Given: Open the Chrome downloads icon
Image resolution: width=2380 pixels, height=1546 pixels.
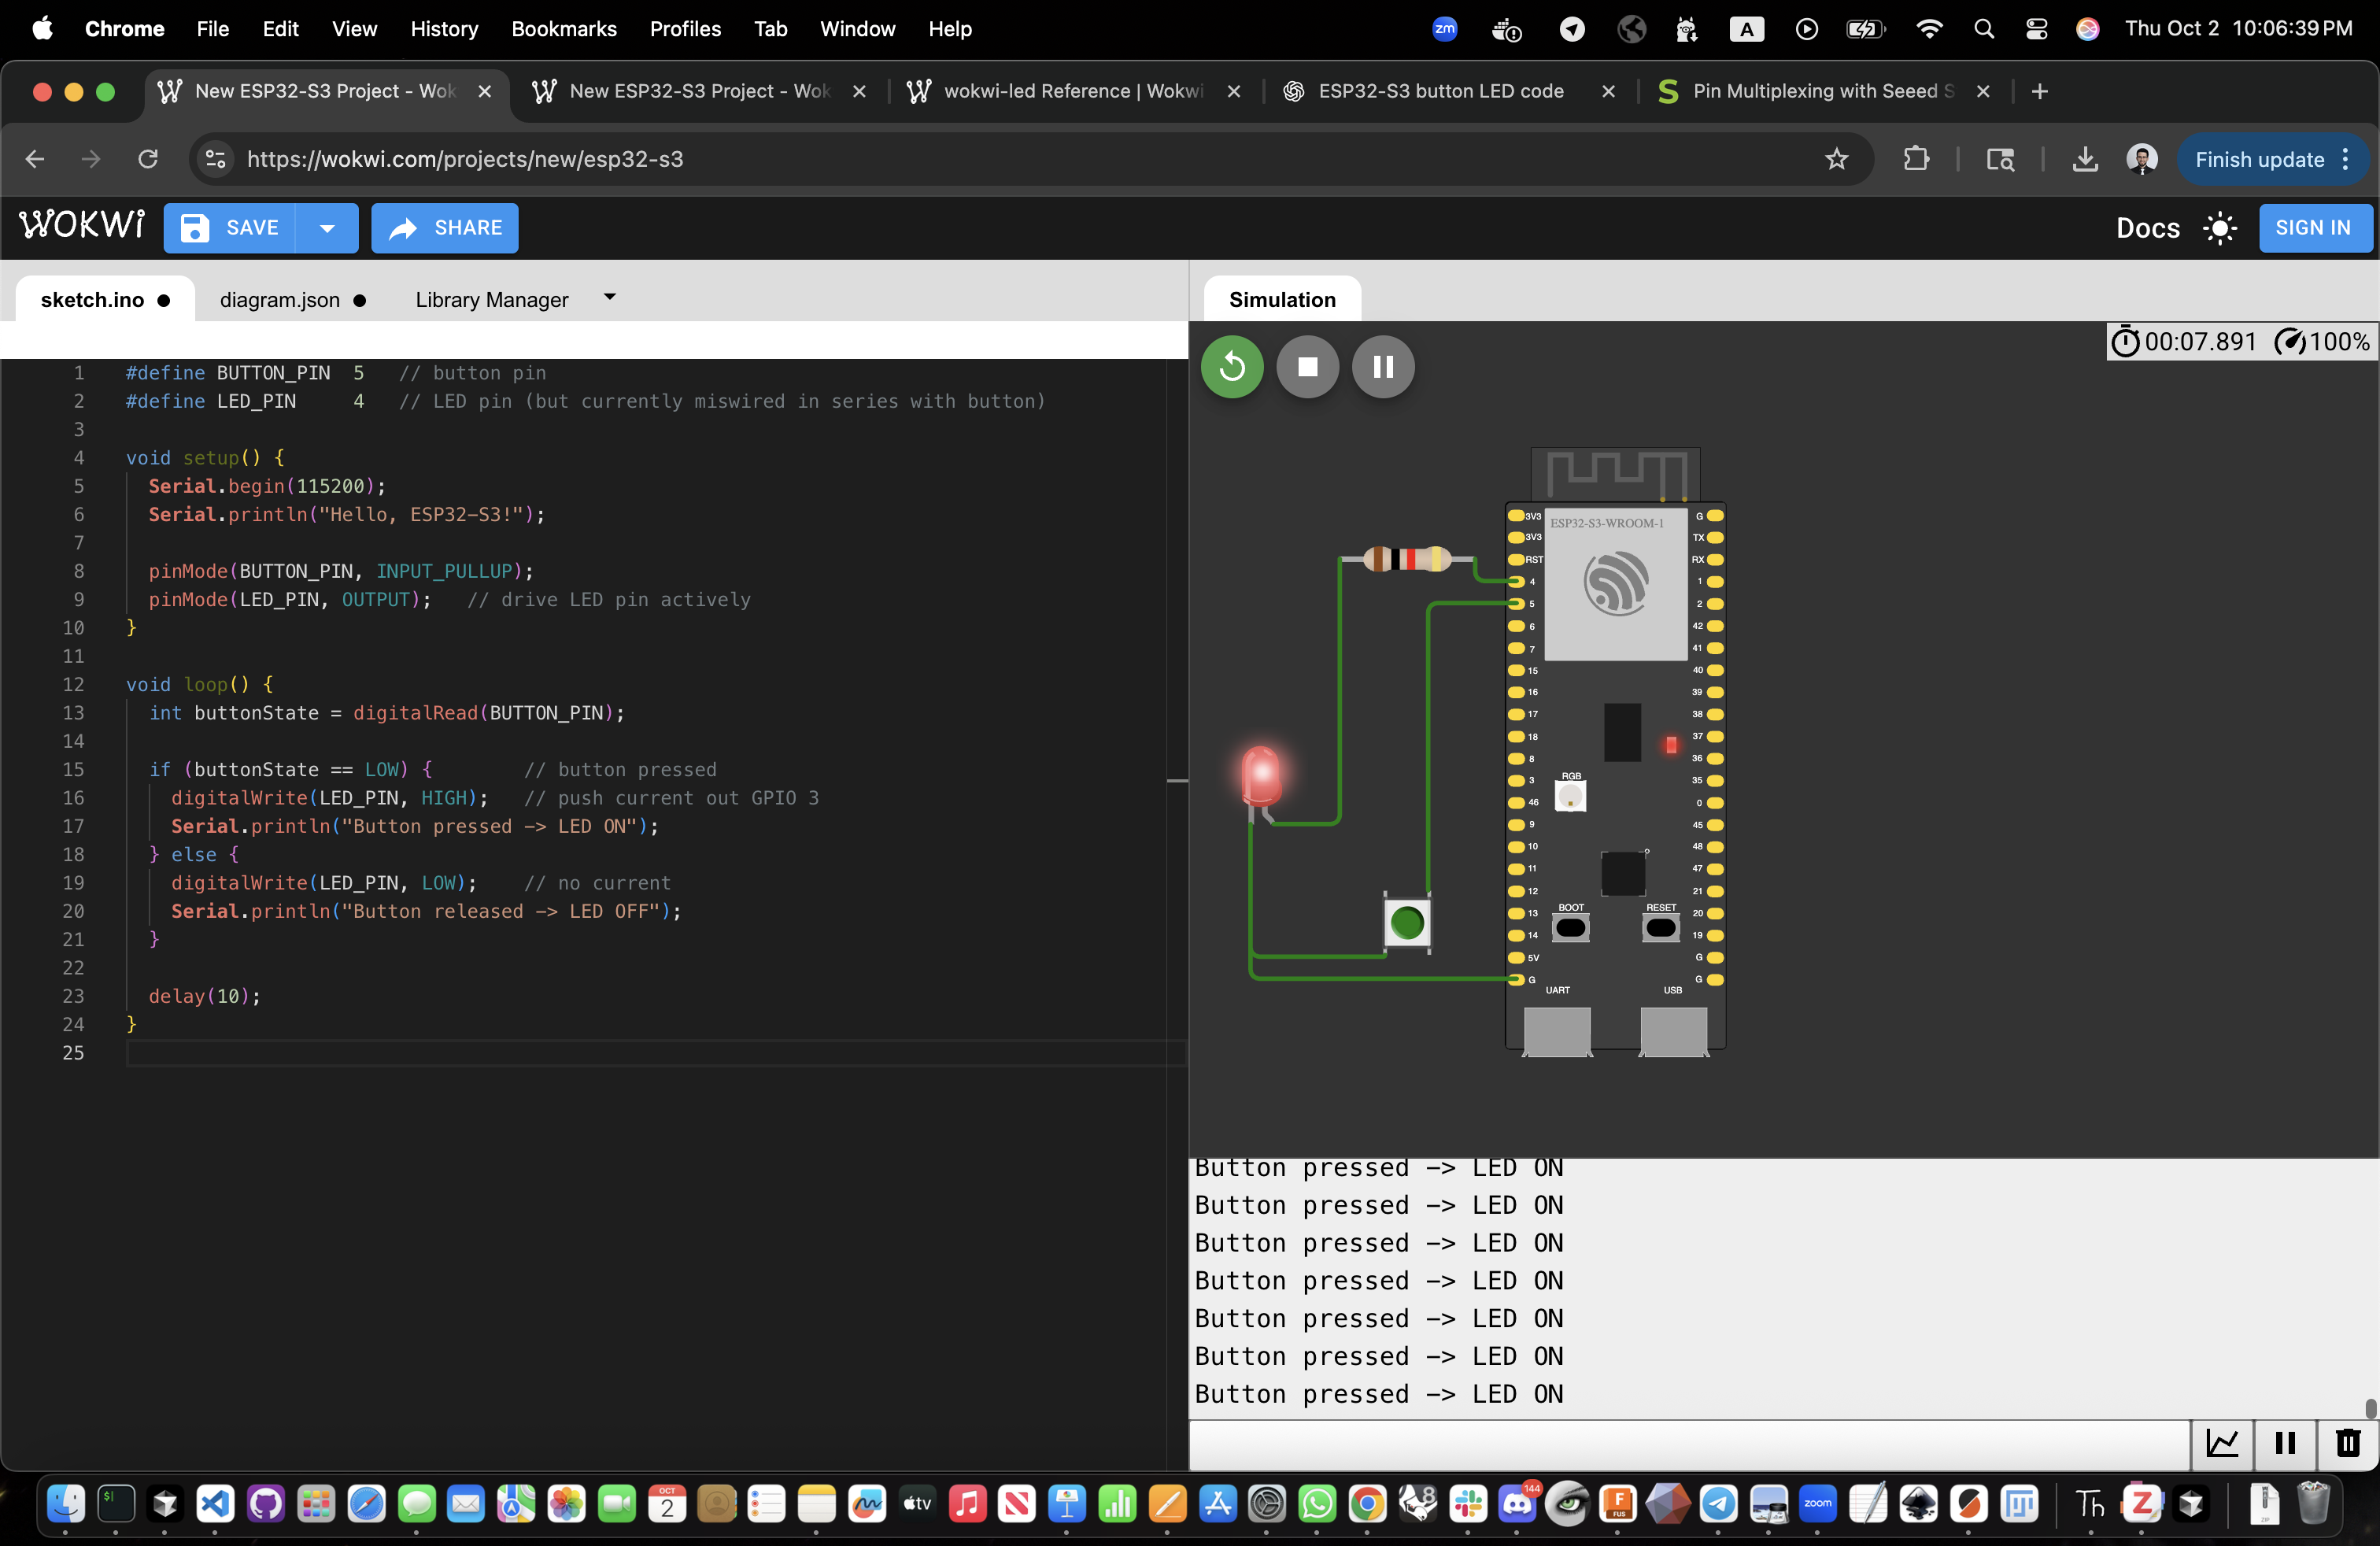Looking at the screenshot, I should coord(2085,159).
